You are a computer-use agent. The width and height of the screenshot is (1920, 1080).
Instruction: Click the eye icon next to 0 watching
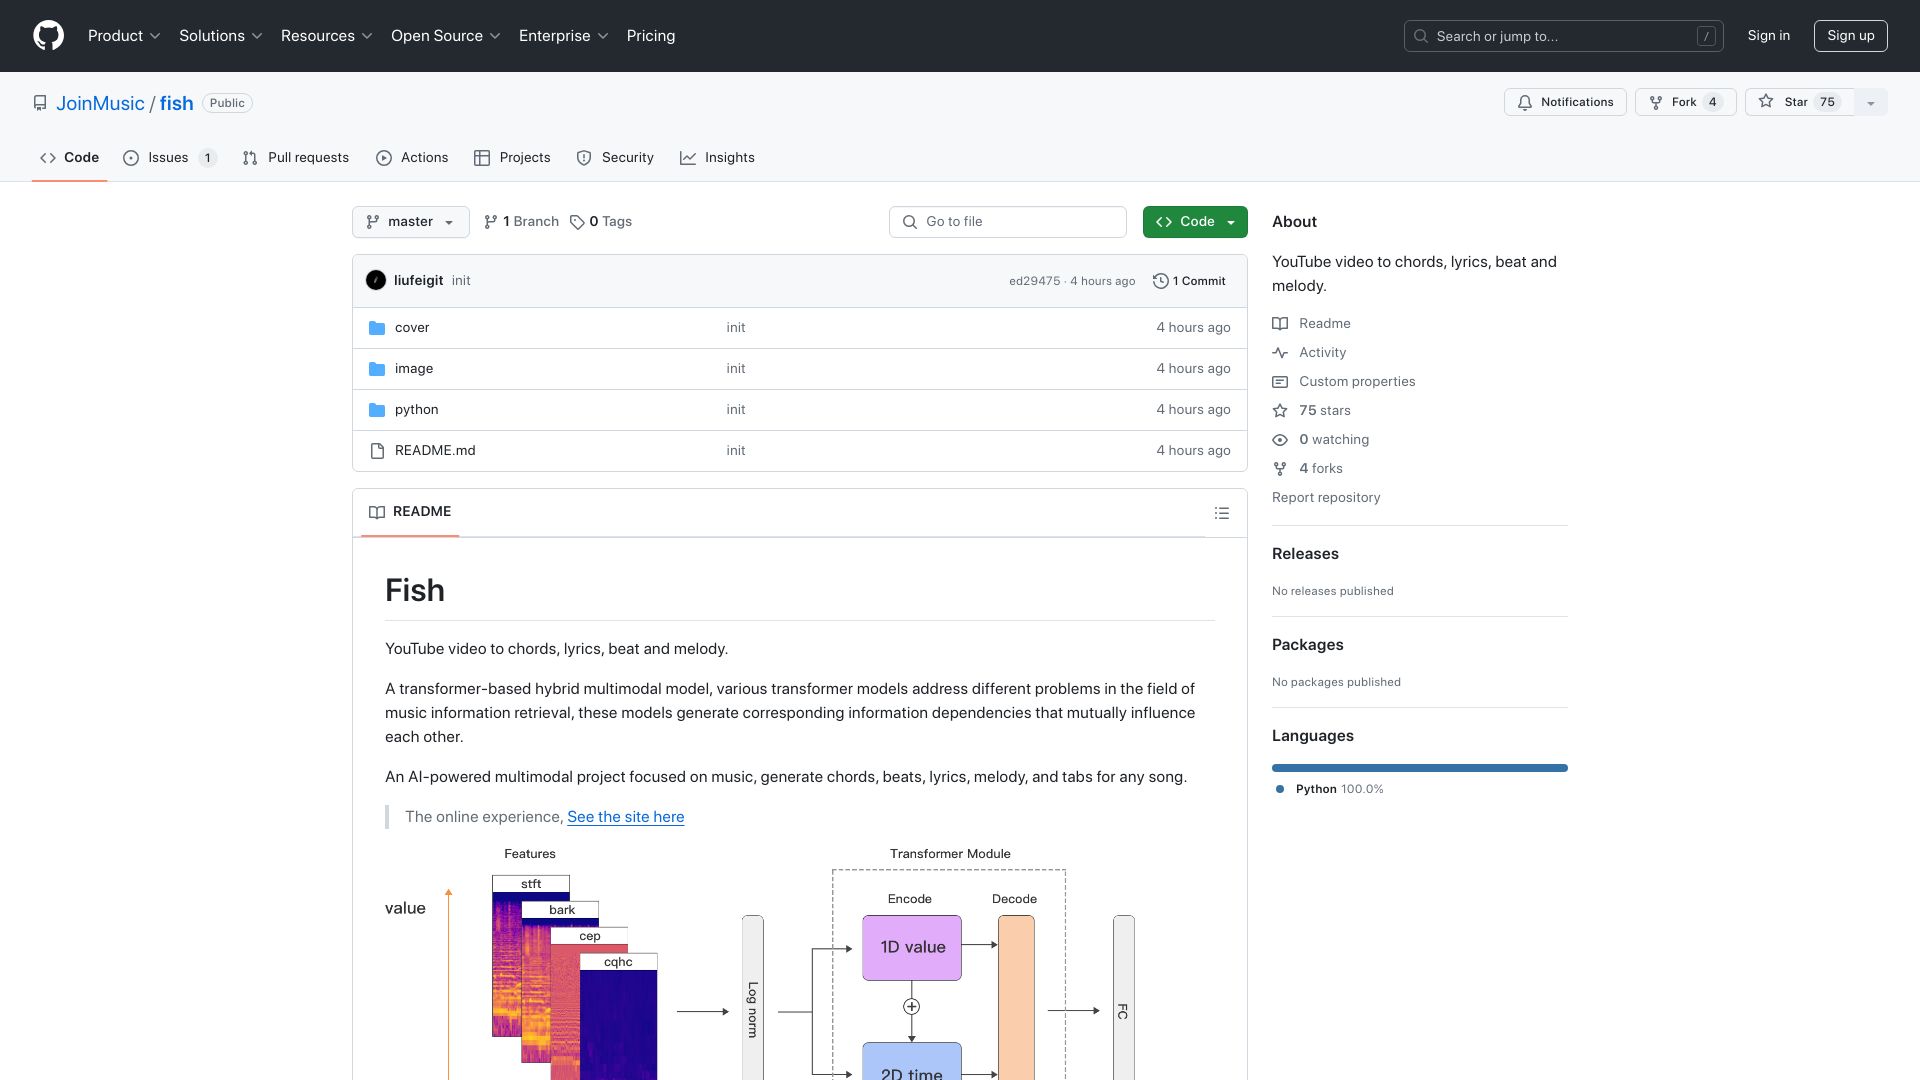pyautogui.click(x=1280, y=440)
